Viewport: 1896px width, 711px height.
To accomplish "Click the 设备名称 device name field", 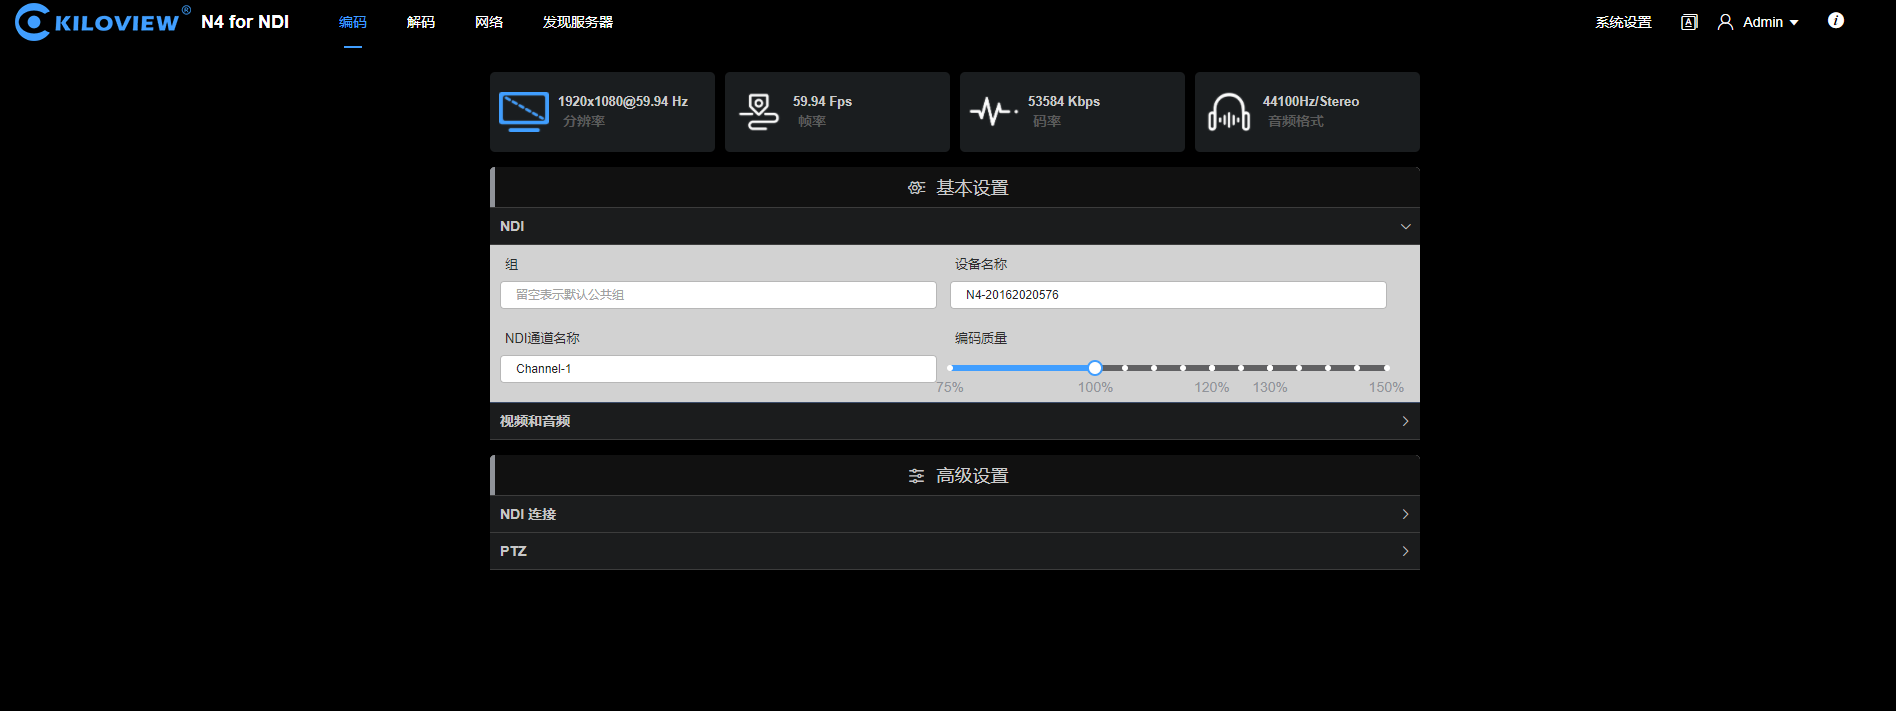I will 1168,295.
